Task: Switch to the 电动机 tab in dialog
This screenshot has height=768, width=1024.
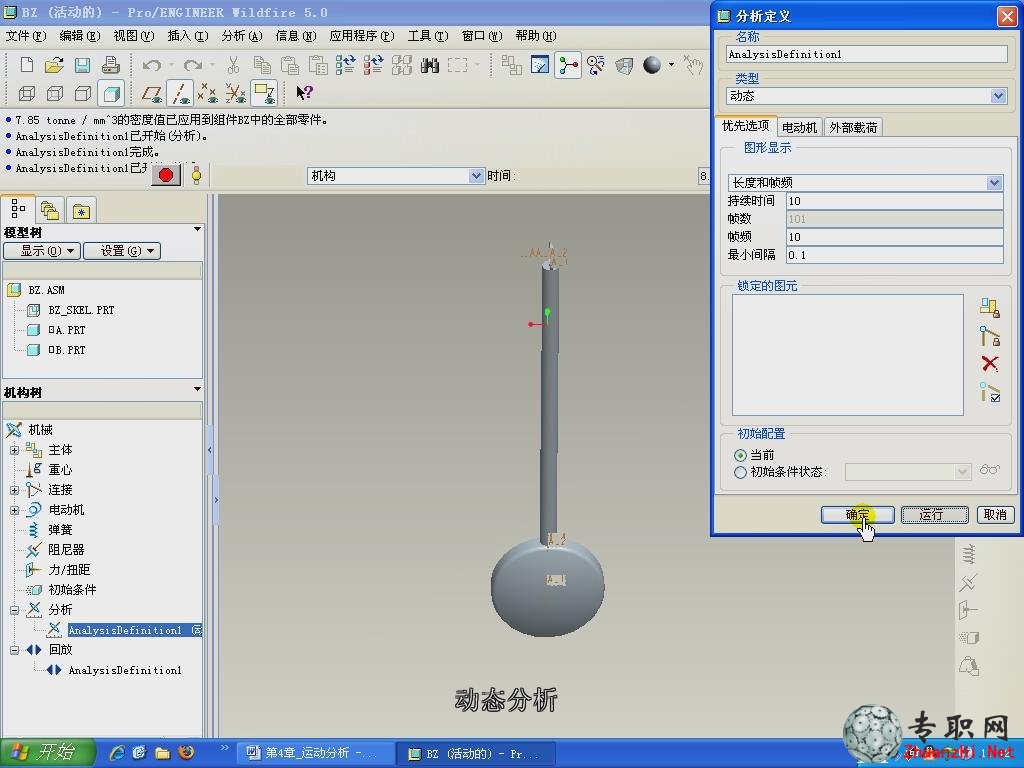Action: pyautogui.click(x=799, y=127)
